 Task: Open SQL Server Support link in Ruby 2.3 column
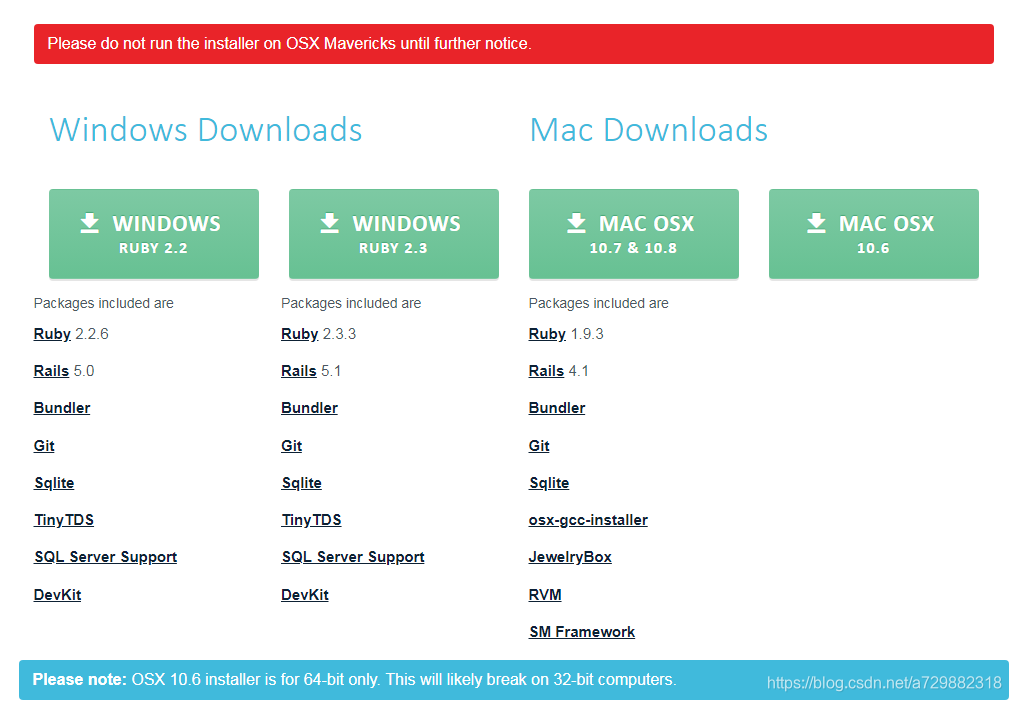(x=353, y=557)
